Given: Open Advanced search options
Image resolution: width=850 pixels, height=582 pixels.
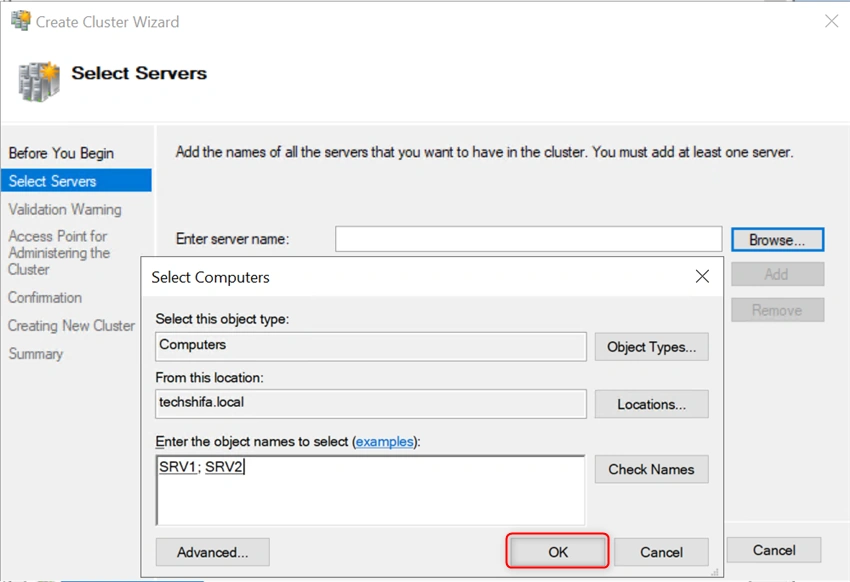Looking at the screenshot, I should coord(212,552).
